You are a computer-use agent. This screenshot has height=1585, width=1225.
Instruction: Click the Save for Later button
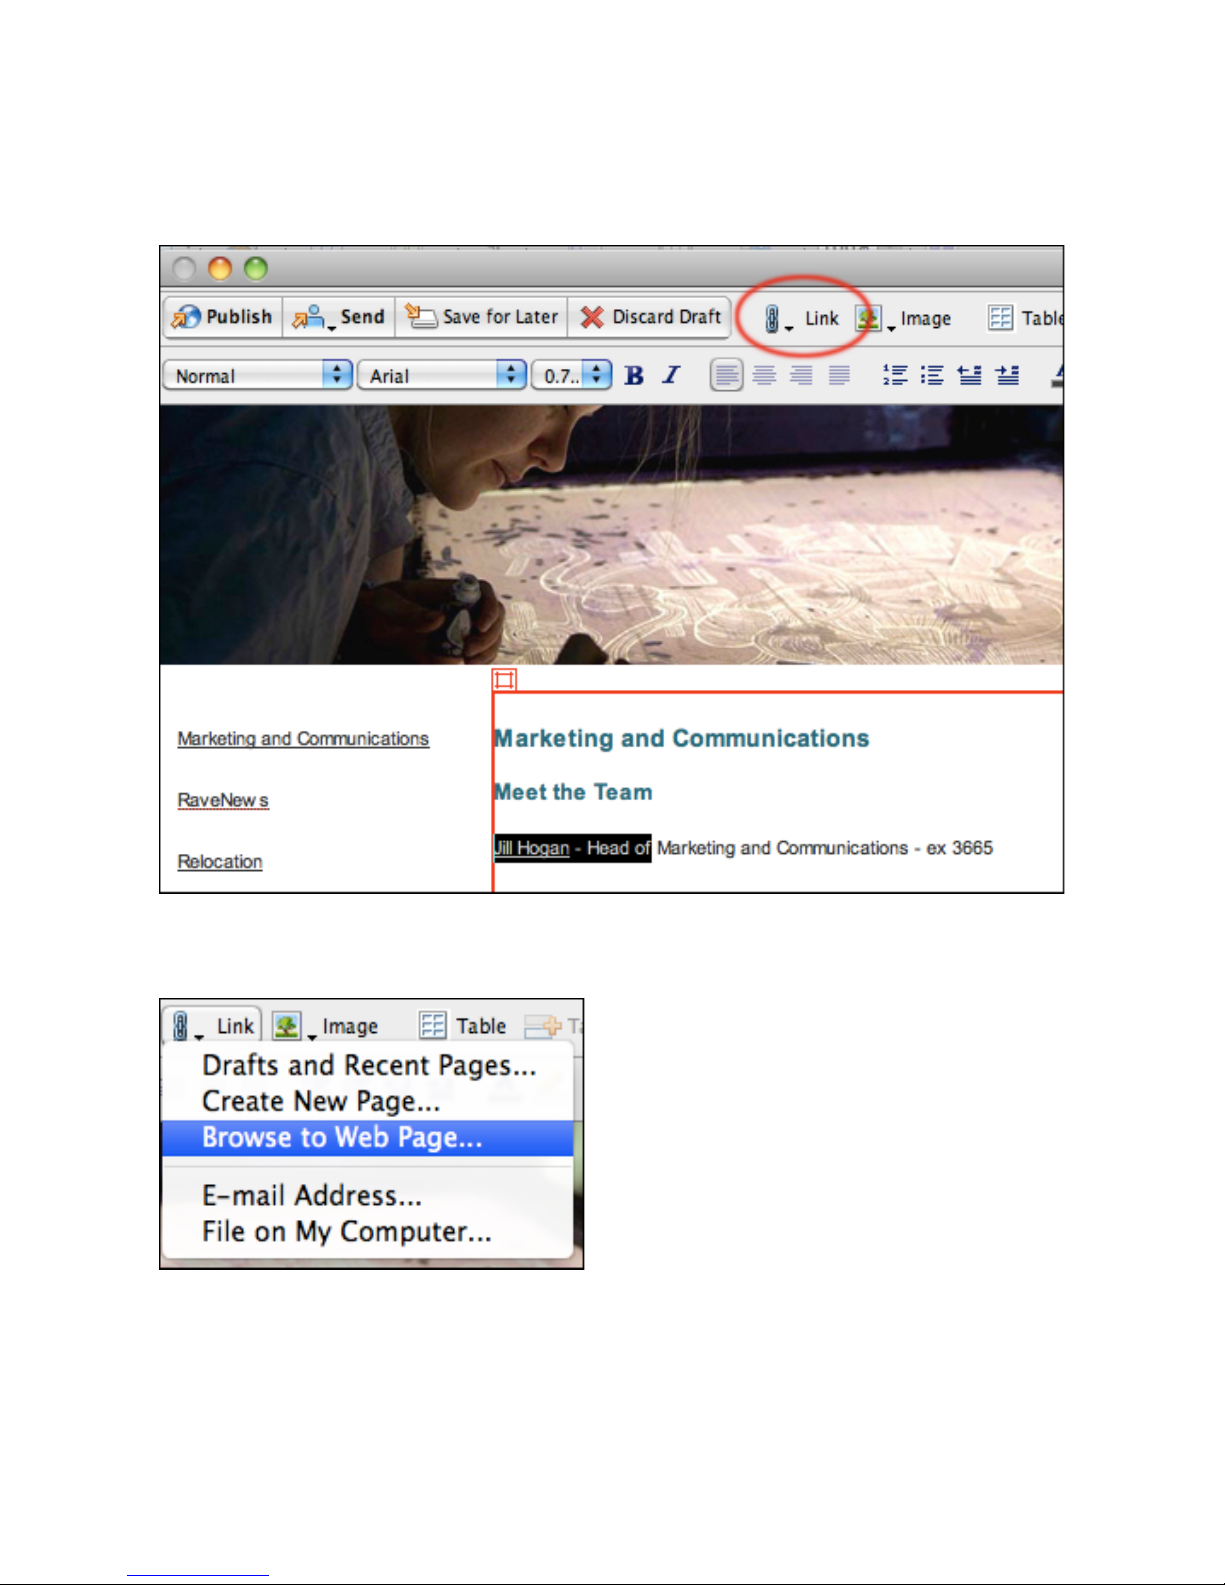coord(482,317)
